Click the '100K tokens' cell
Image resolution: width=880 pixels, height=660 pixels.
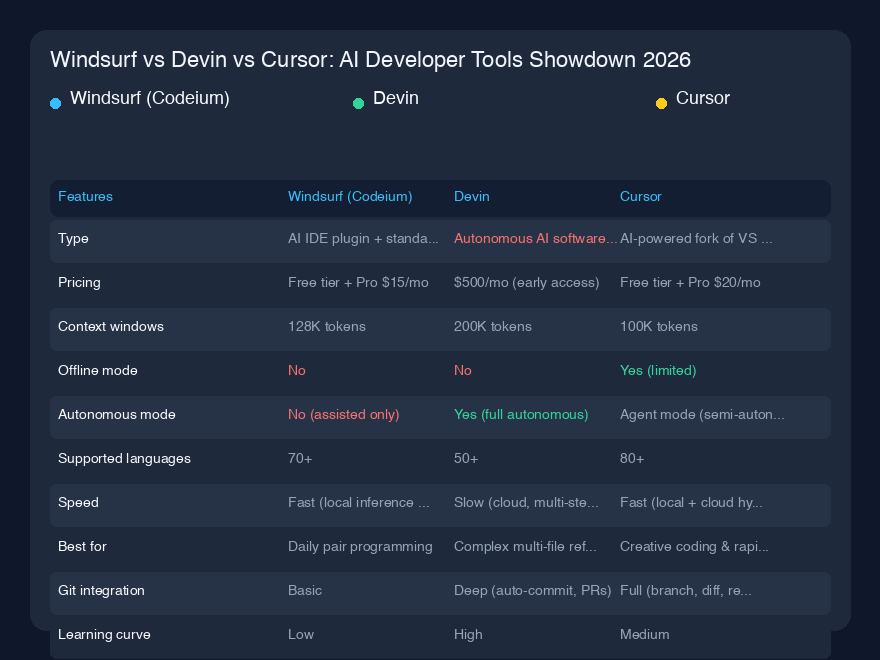[659, 327]
